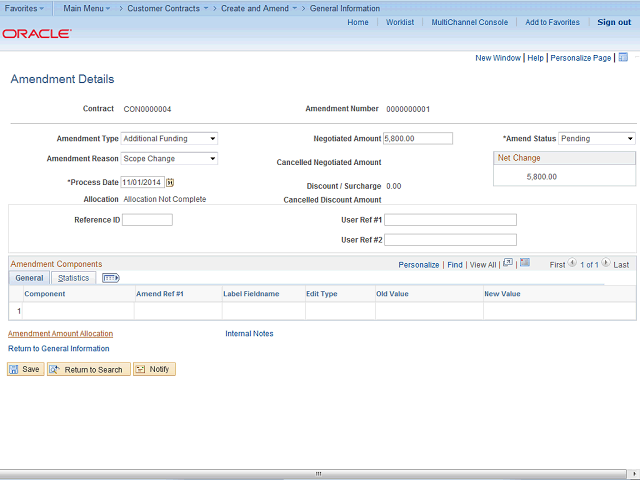The image size is (640, 480).
Task: Click the General Information breadcrumb
Action: [x=344, y=8]
